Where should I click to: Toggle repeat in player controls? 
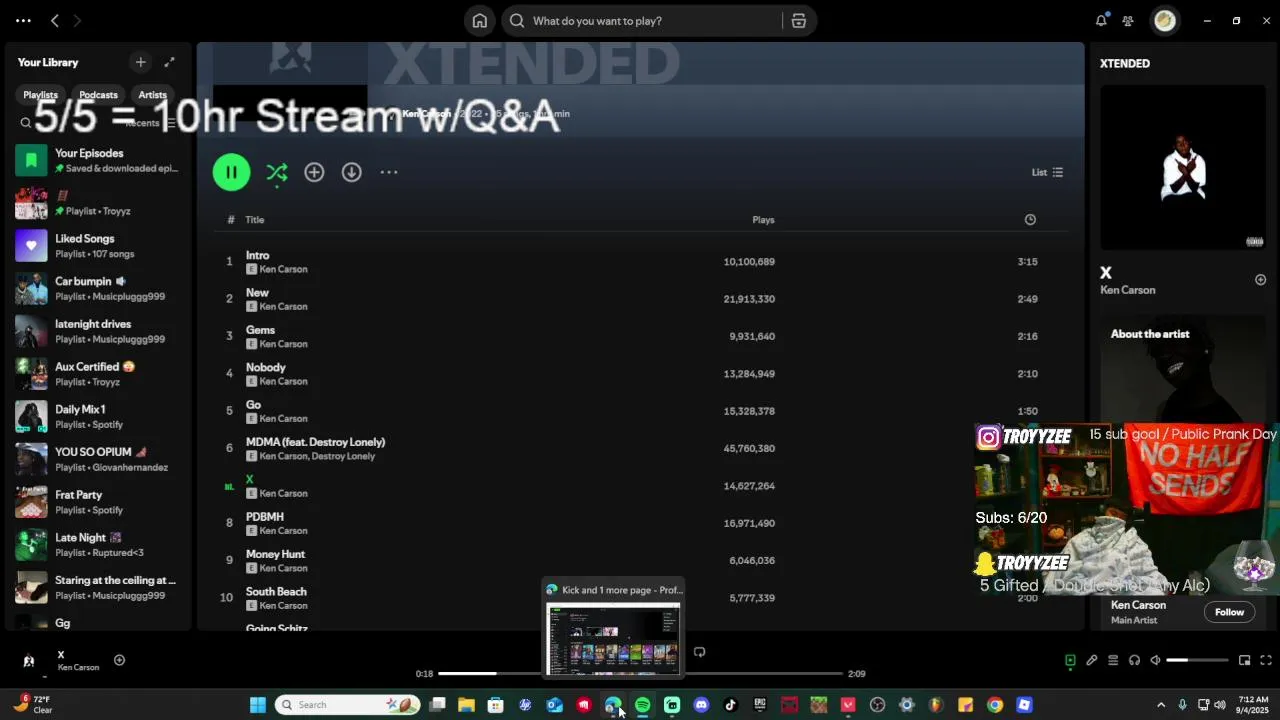click(699, 652)
